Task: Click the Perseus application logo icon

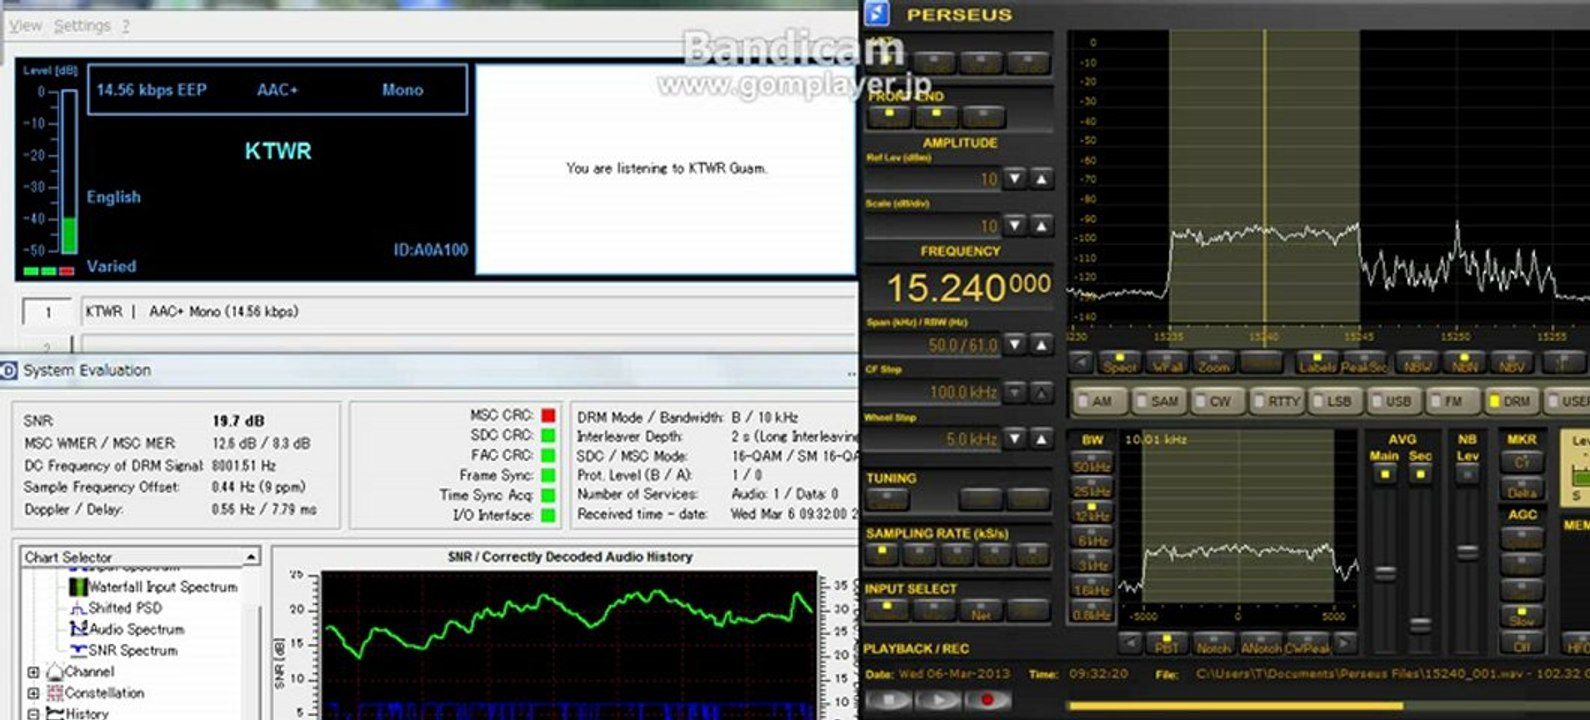Action: [877, 13]
